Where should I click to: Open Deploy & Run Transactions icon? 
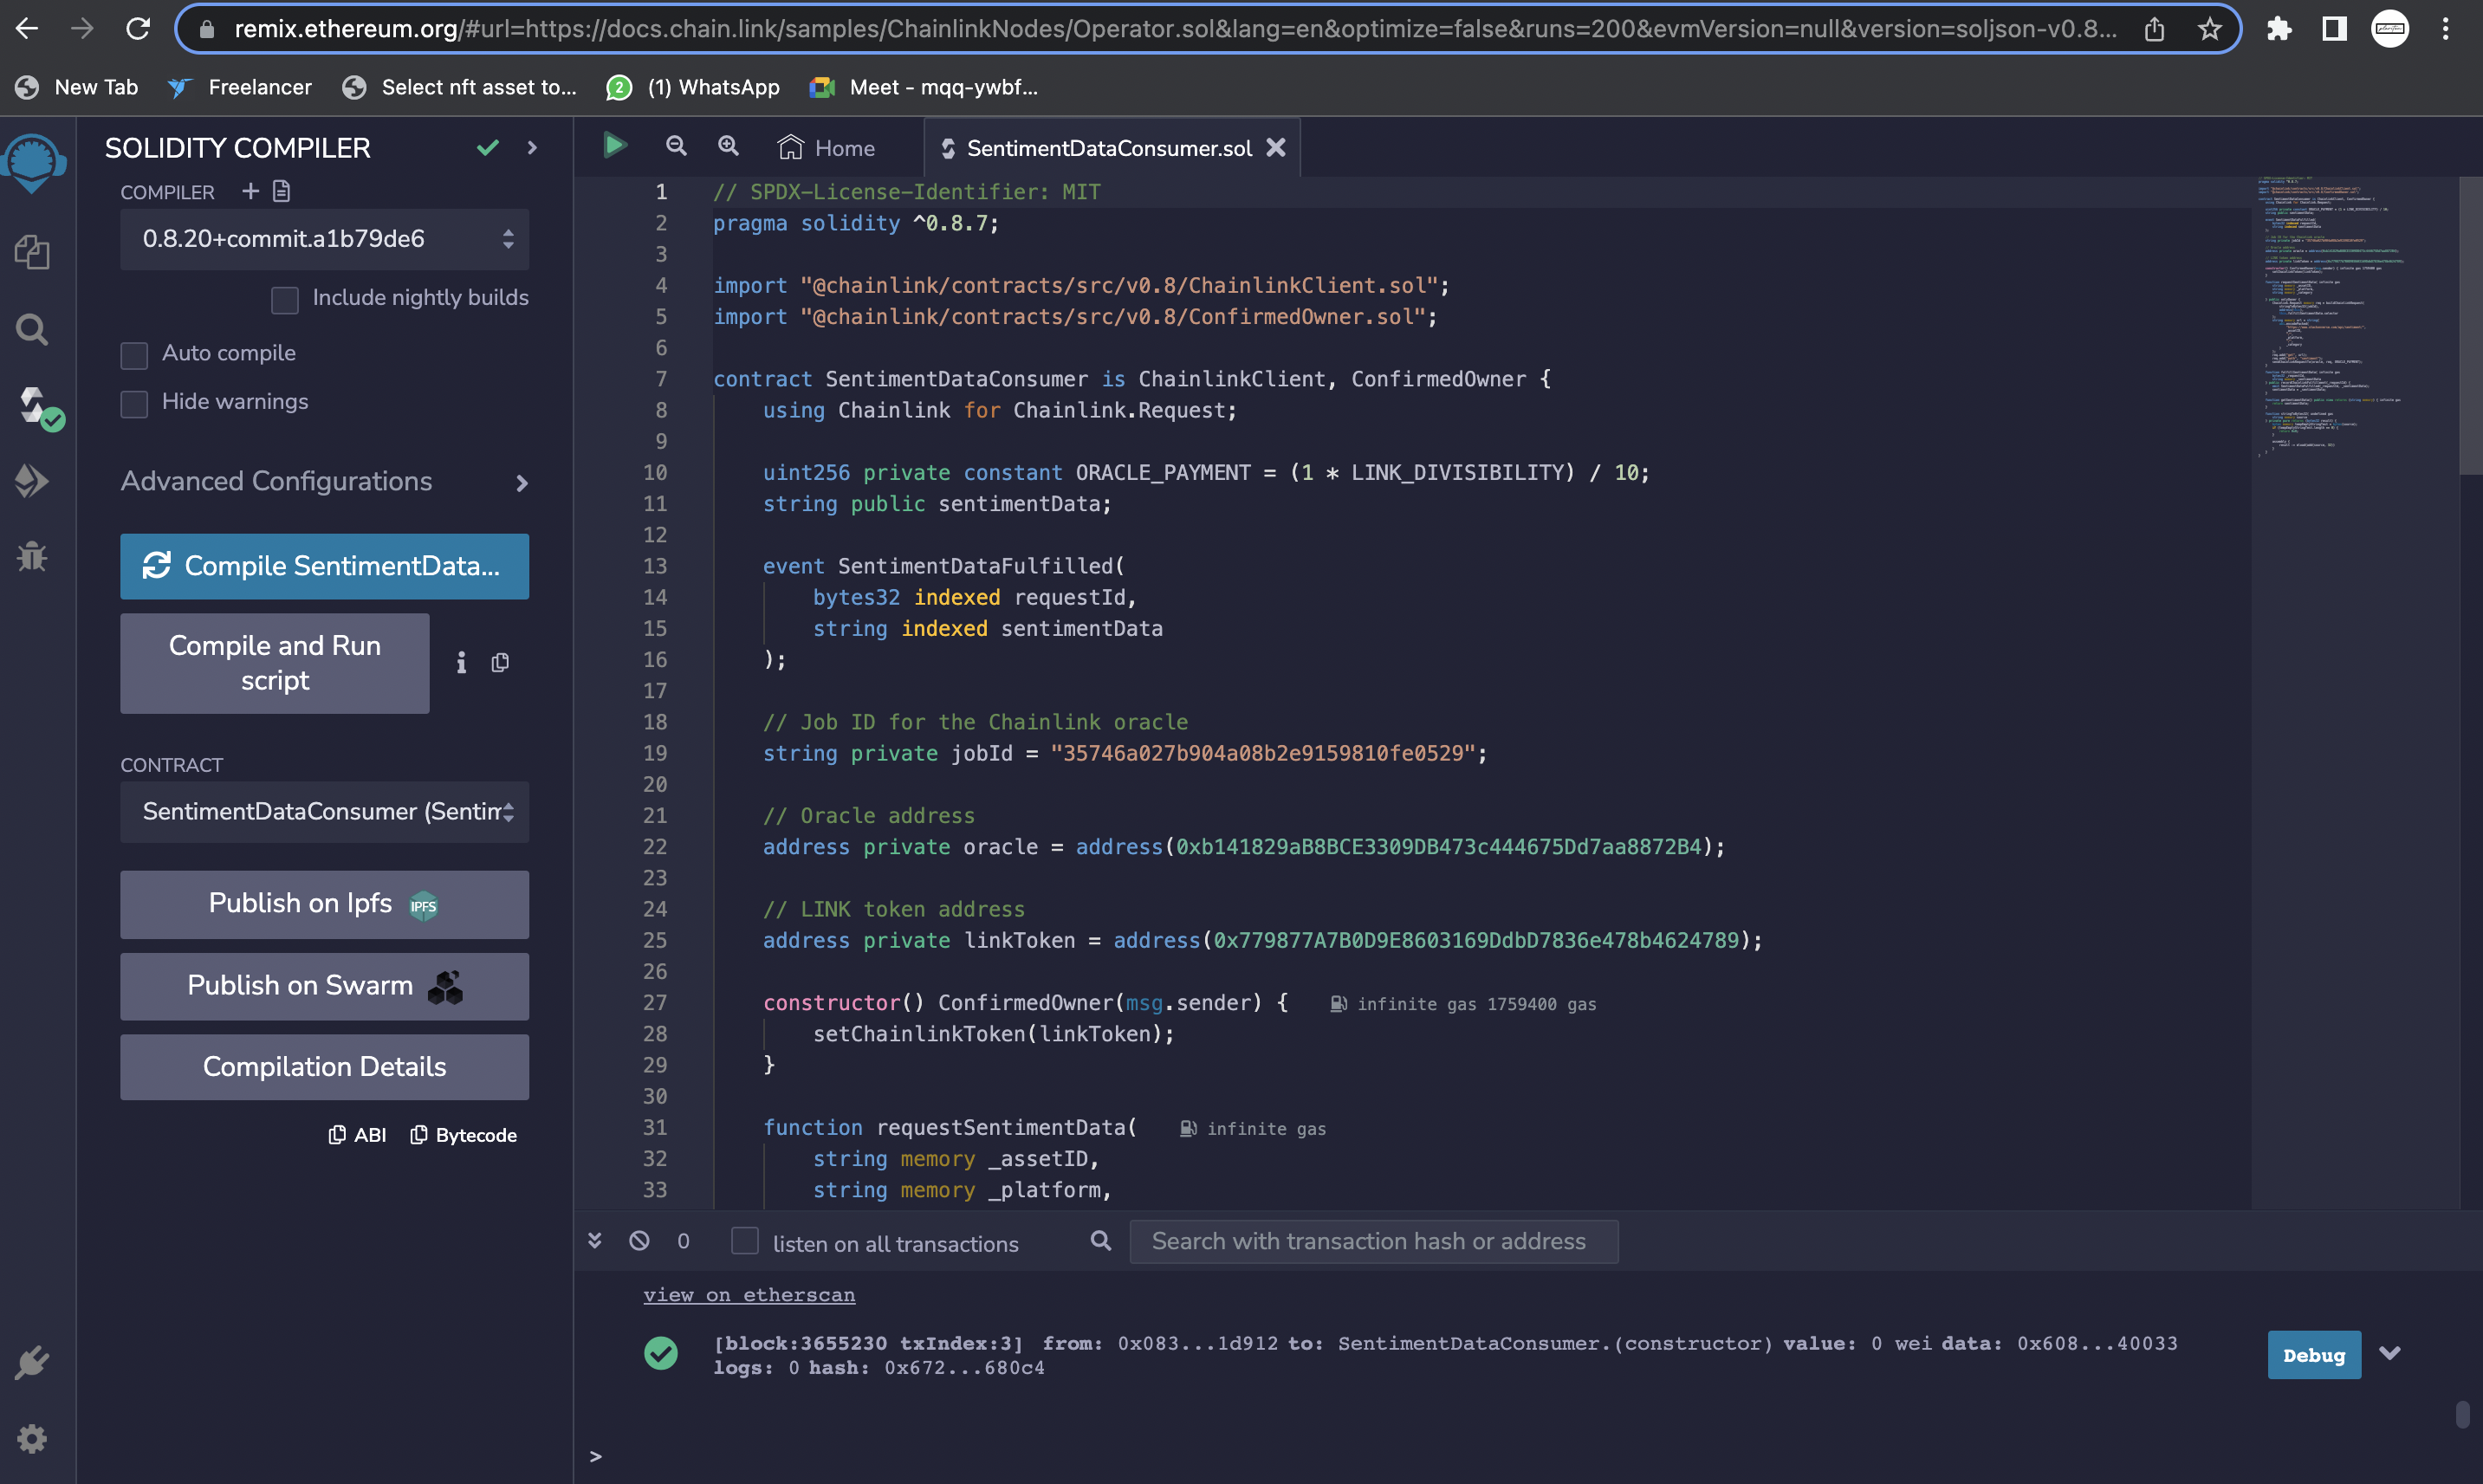[32, 481]
